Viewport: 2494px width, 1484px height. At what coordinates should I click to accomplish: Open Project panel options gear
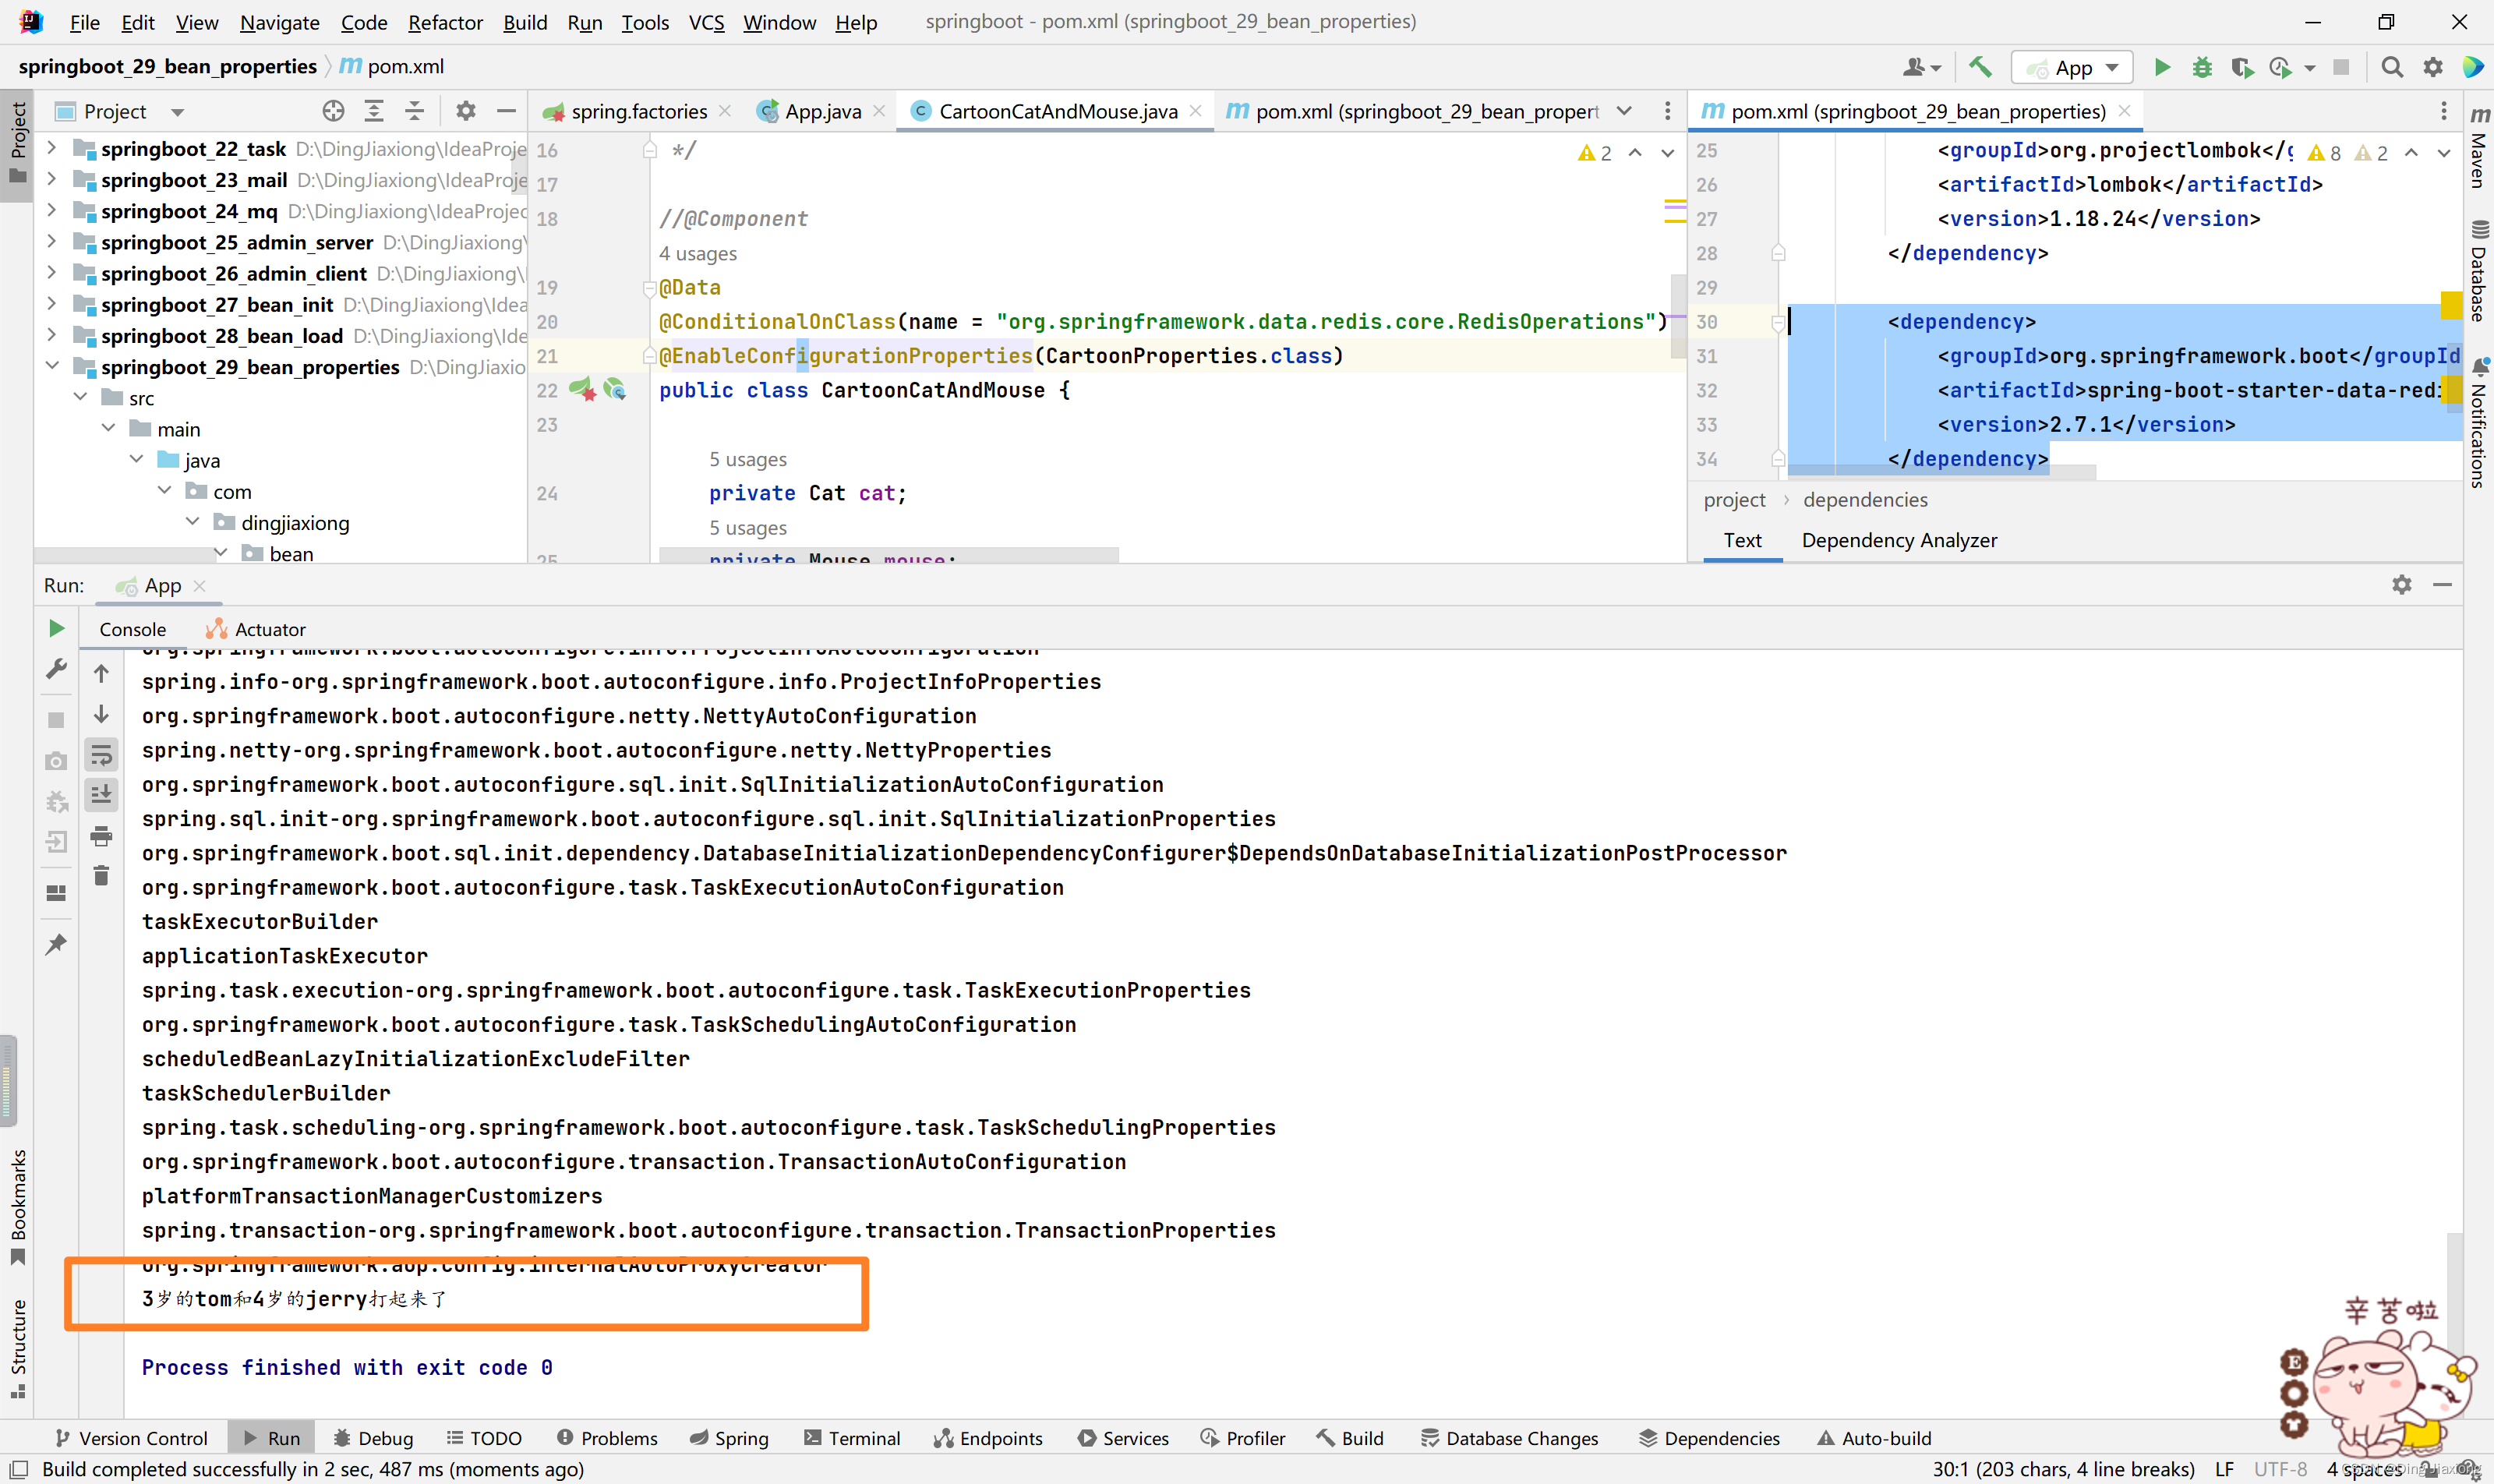pos(466,111)
